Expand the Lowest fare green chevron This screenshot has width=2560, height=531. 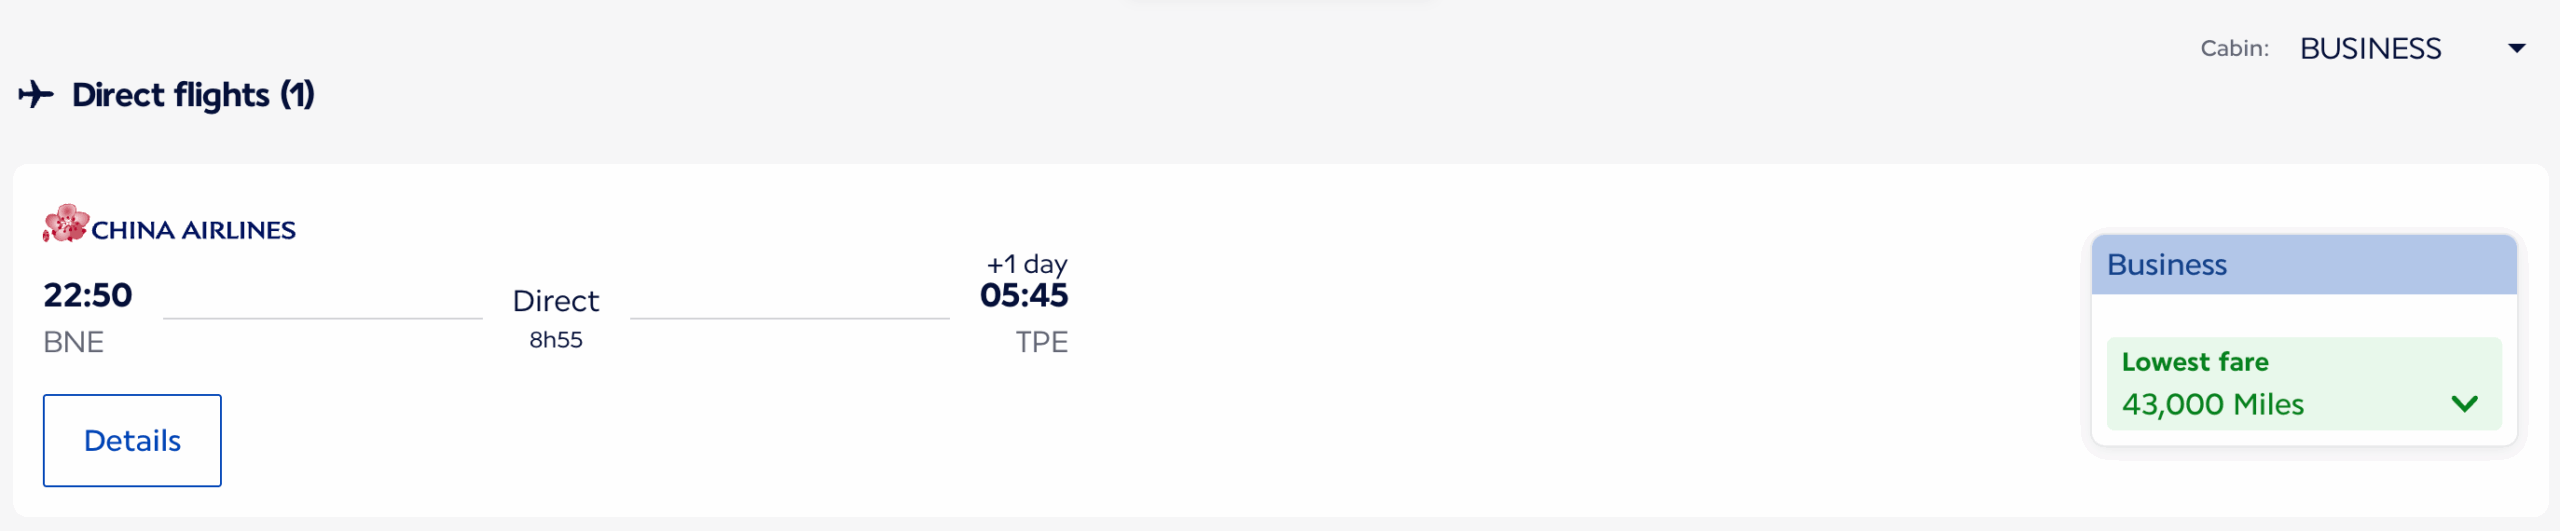(2464, 404)
